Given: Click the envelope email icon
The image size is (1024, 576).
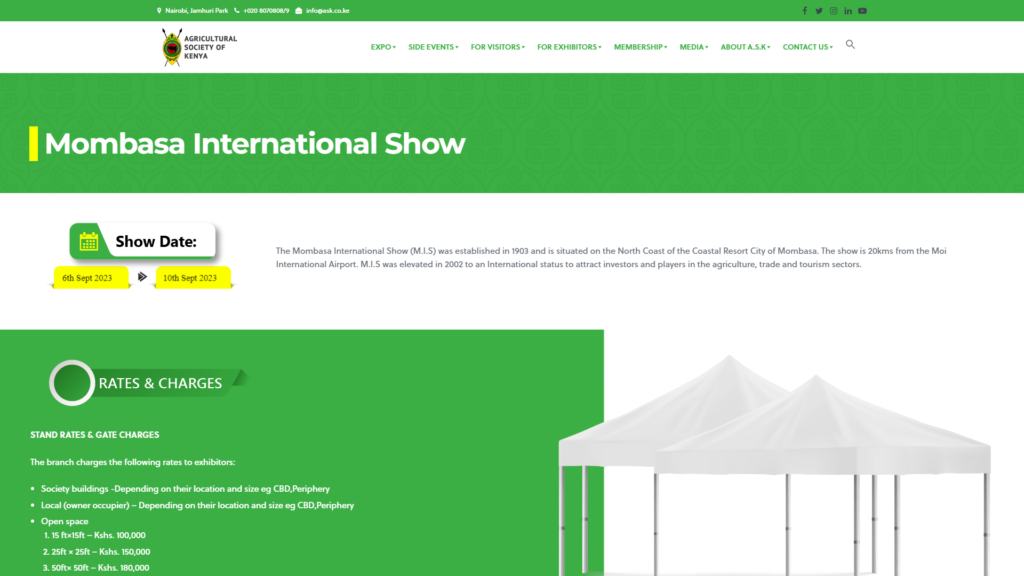Looking at the screenshot, I should pyautogui.click(x=298, y=10).
